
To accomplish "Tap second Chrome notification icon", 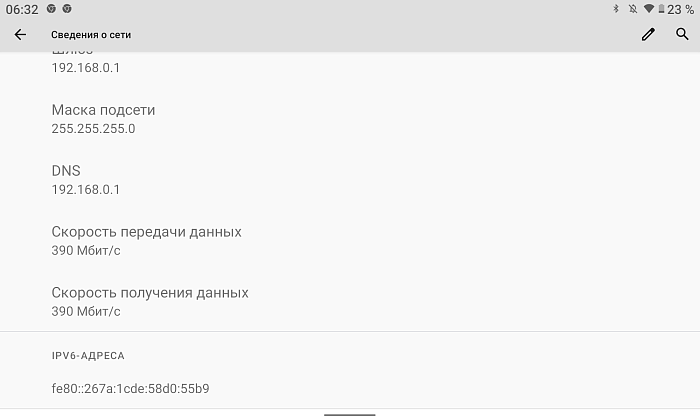I will (67, 8).
